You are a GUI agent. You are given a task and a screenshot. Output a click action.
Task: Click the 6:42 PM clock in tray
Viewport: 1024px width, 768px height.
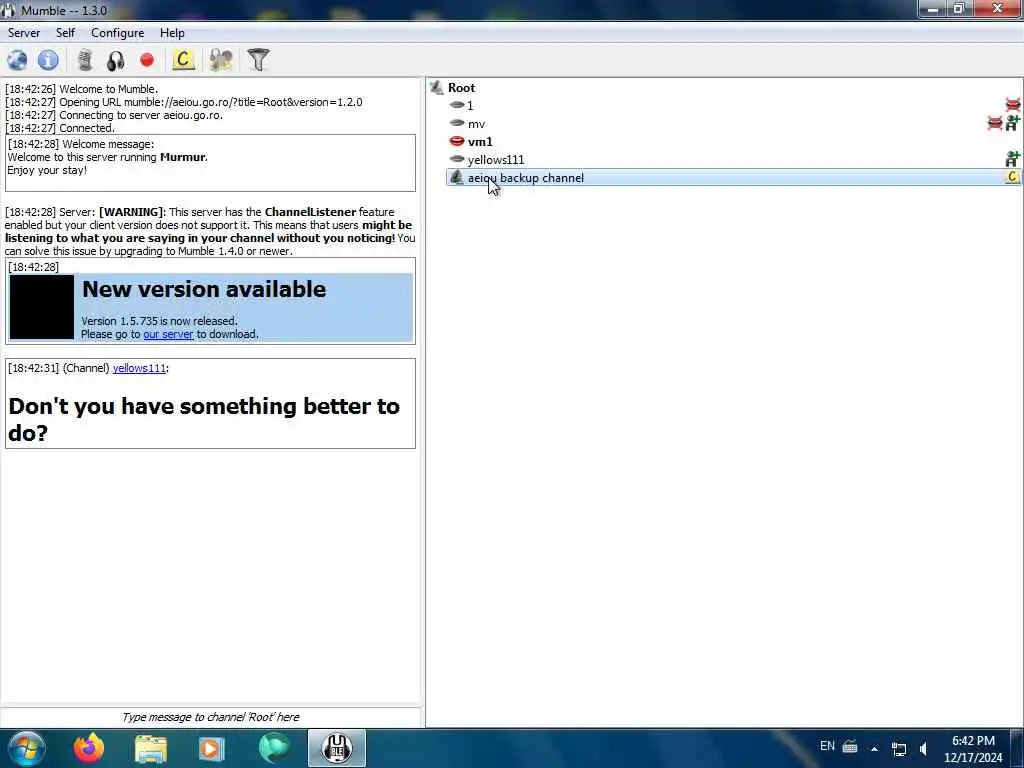click(973, 741)
